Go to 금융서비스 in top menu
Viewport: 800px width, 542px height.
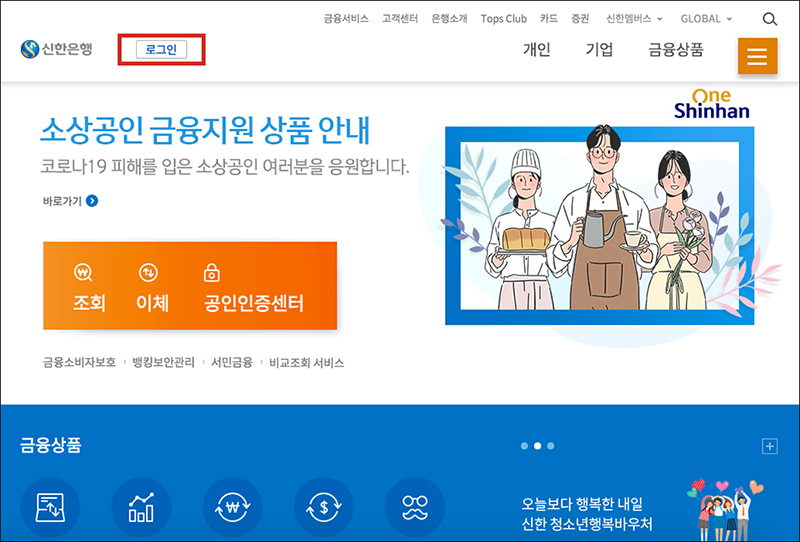click(x=346, y=19)
